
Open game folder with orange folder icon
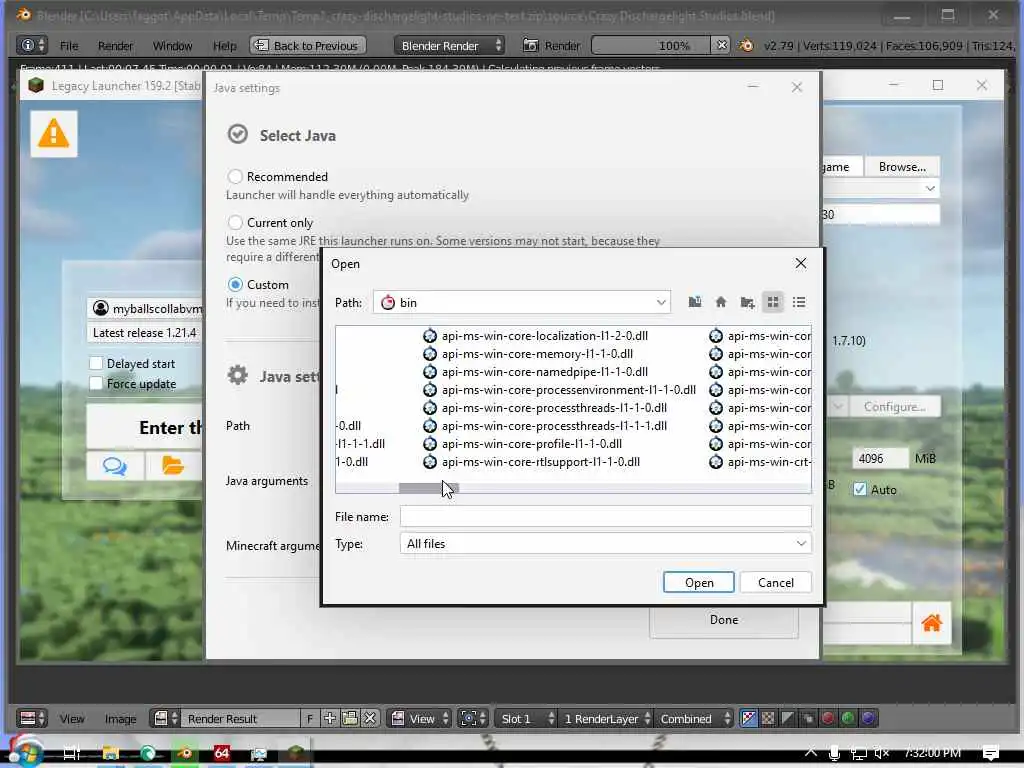(172, 466)
